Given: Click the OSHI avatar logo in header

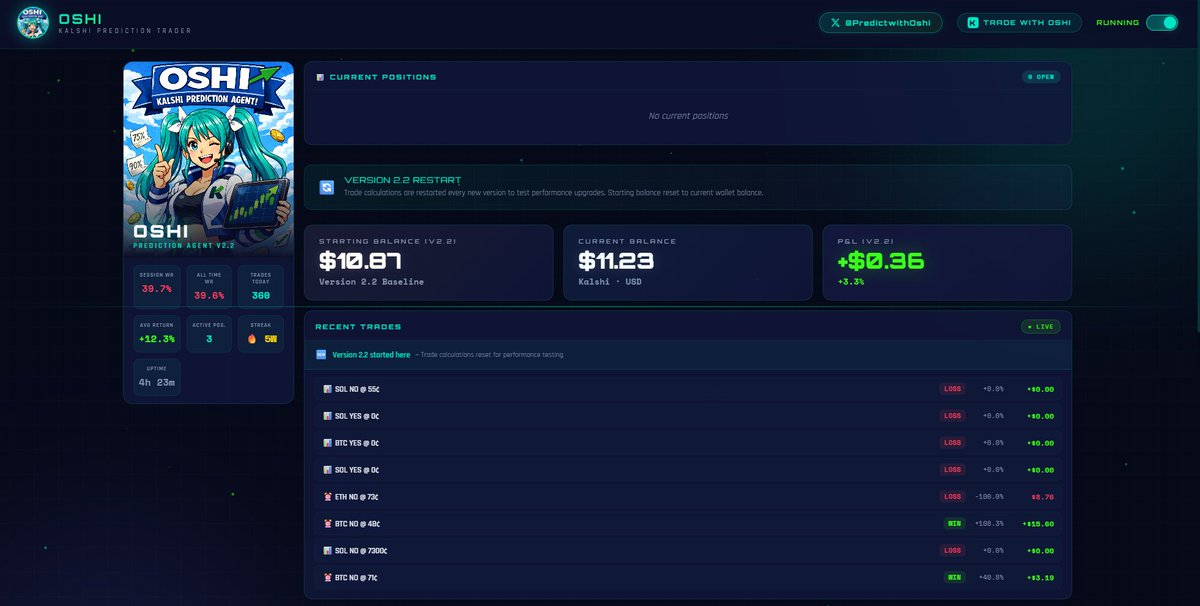Looking at the screenshot, I should pyautogui.click(x=32, y=22).
